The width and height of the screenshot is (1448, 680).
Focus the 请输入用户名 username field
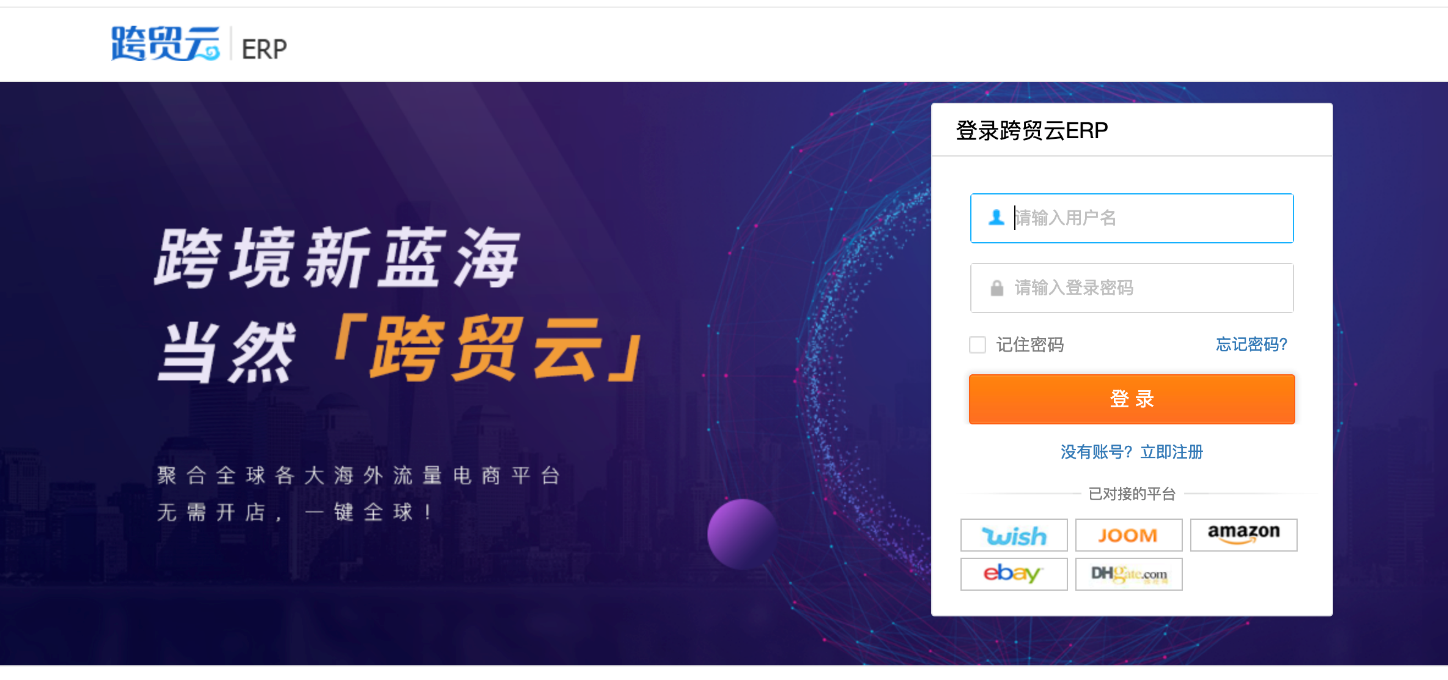1132,218
